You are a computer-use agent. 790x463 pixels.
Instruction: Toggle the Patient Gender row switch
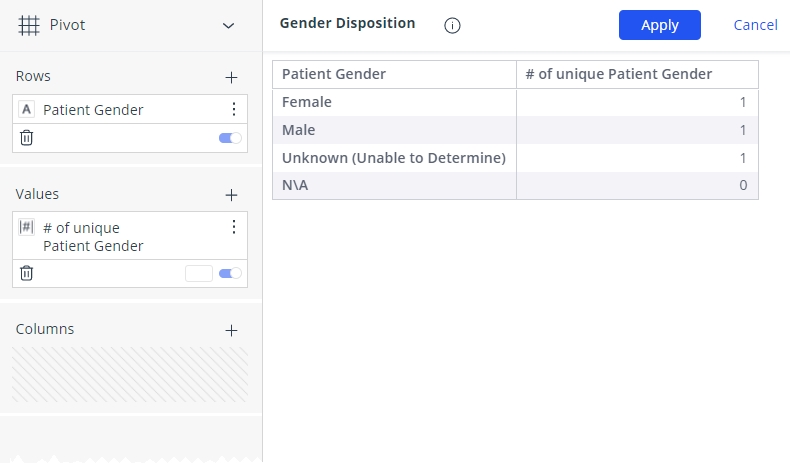pyautogui.click(x=230, y=138)
